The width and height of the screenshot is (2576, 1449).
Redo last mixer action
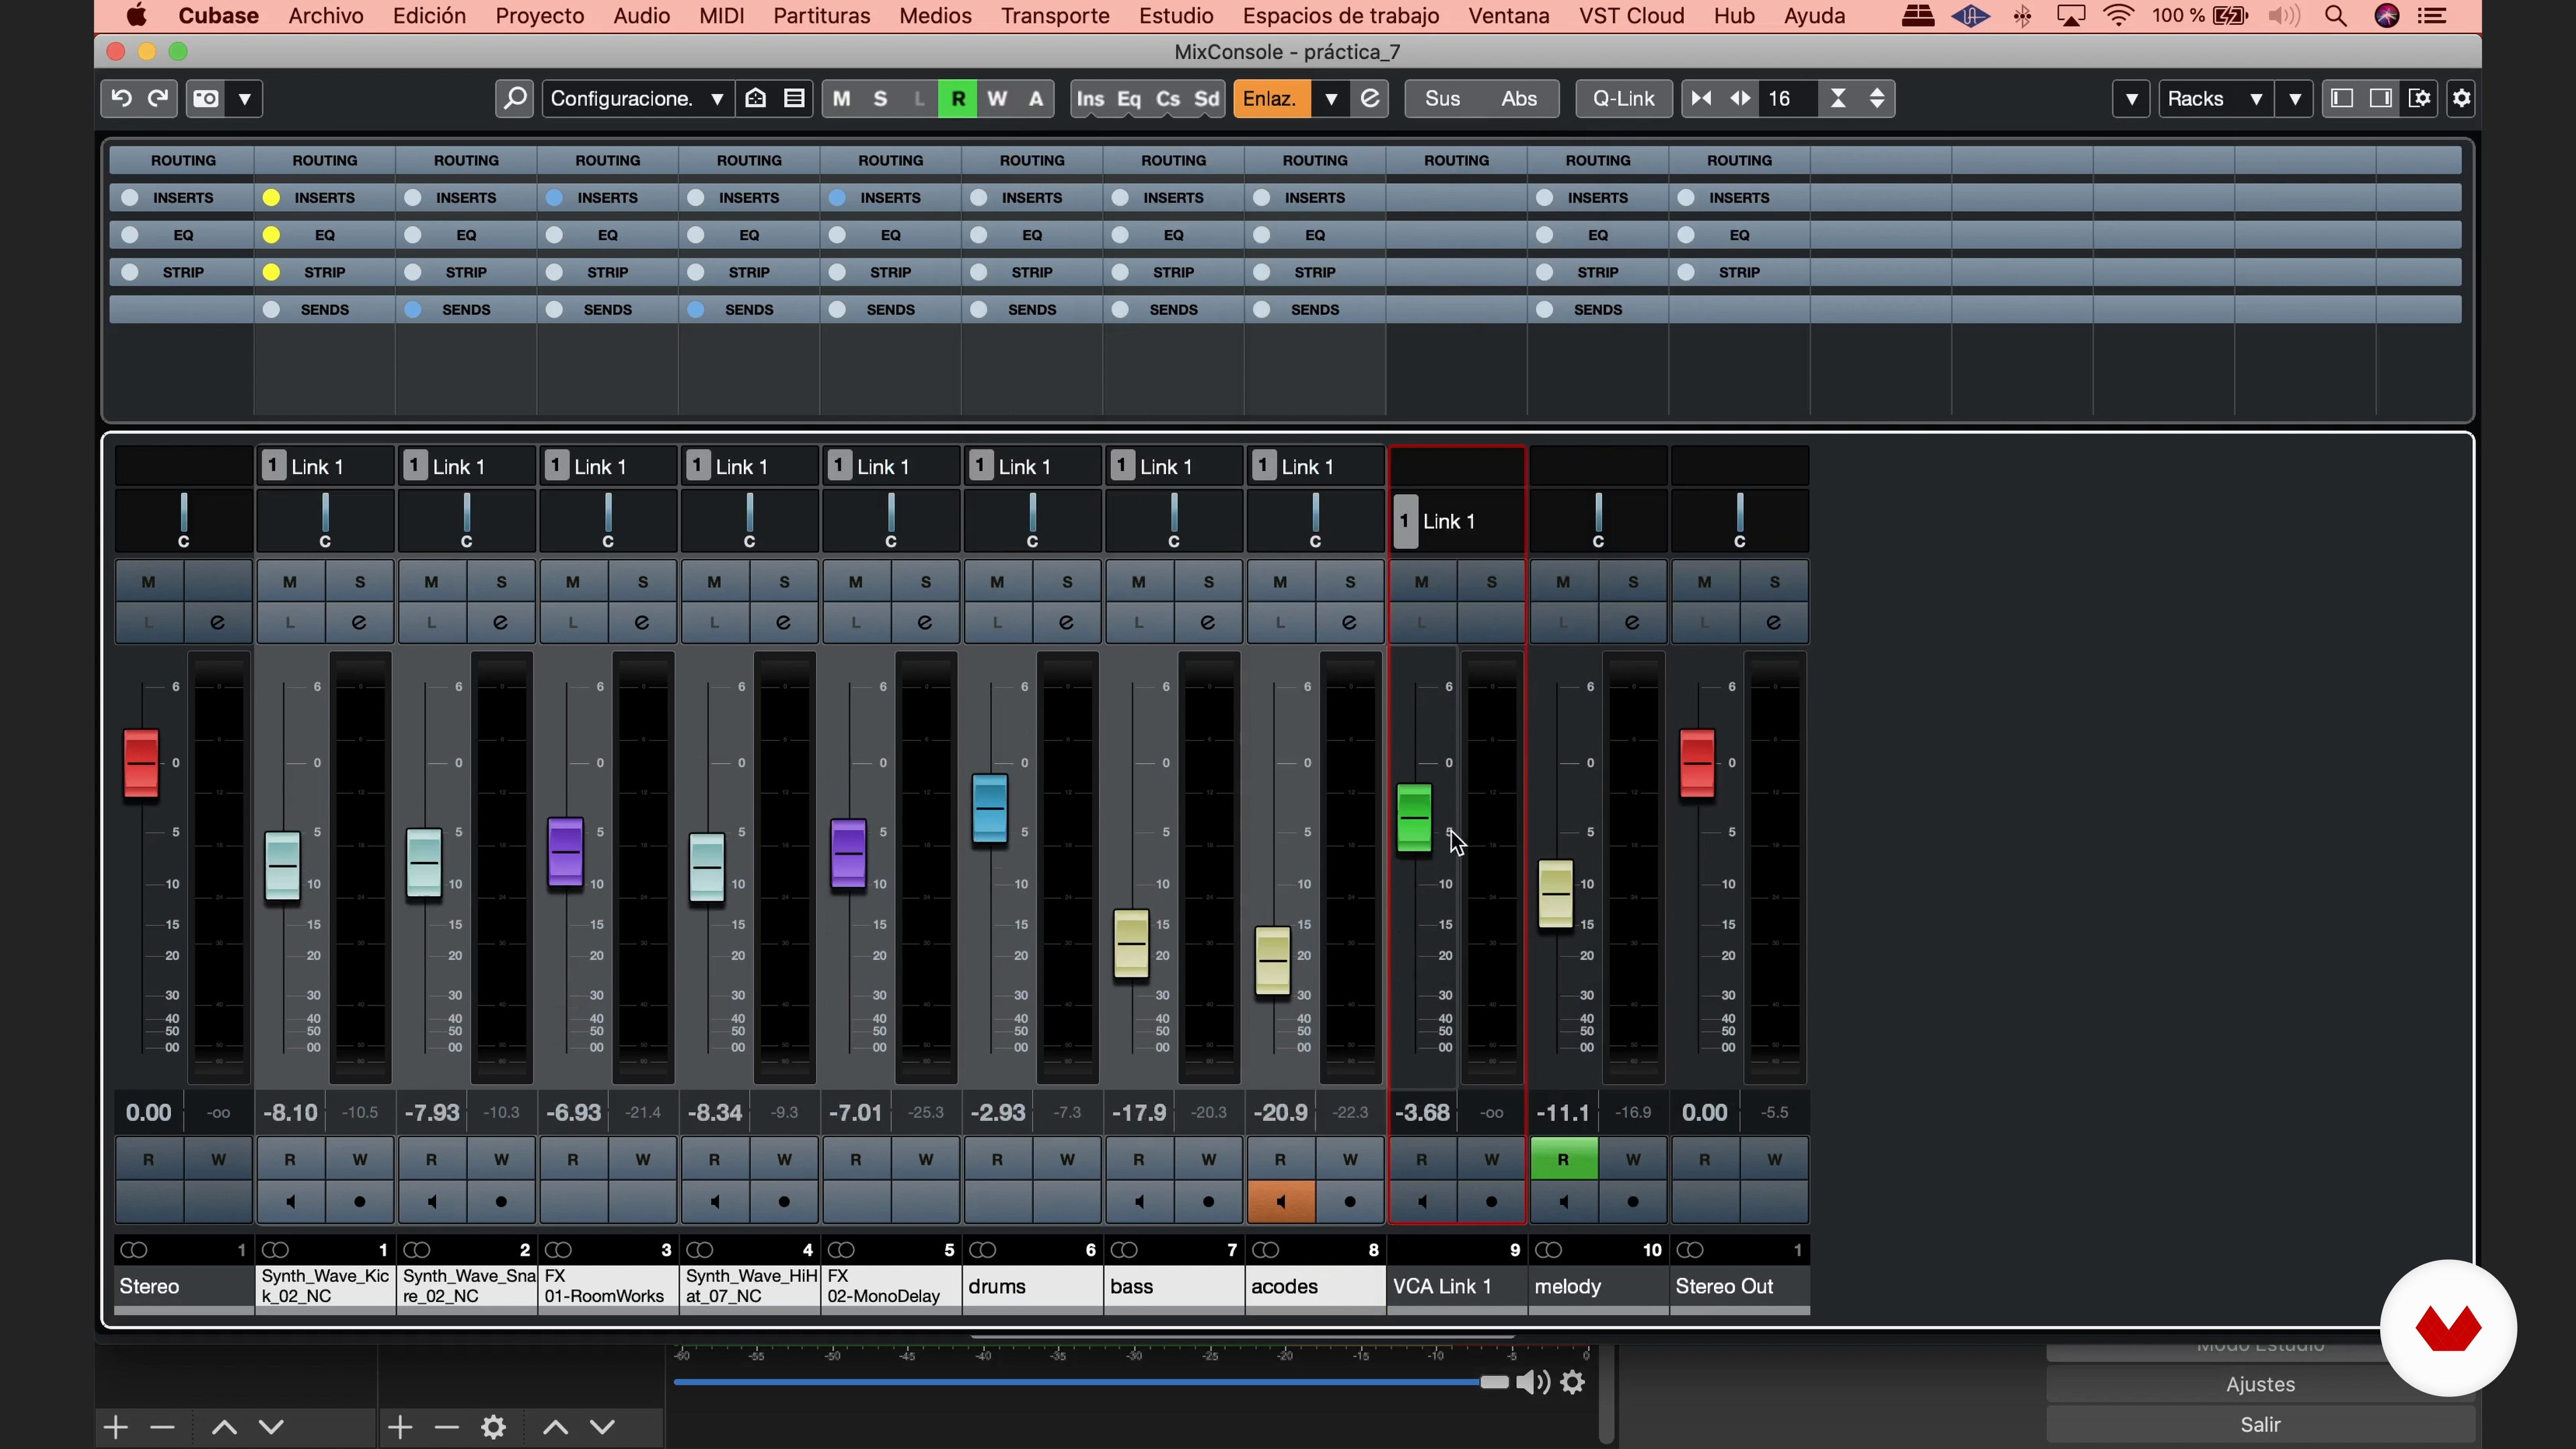click(x=158, y=98)
